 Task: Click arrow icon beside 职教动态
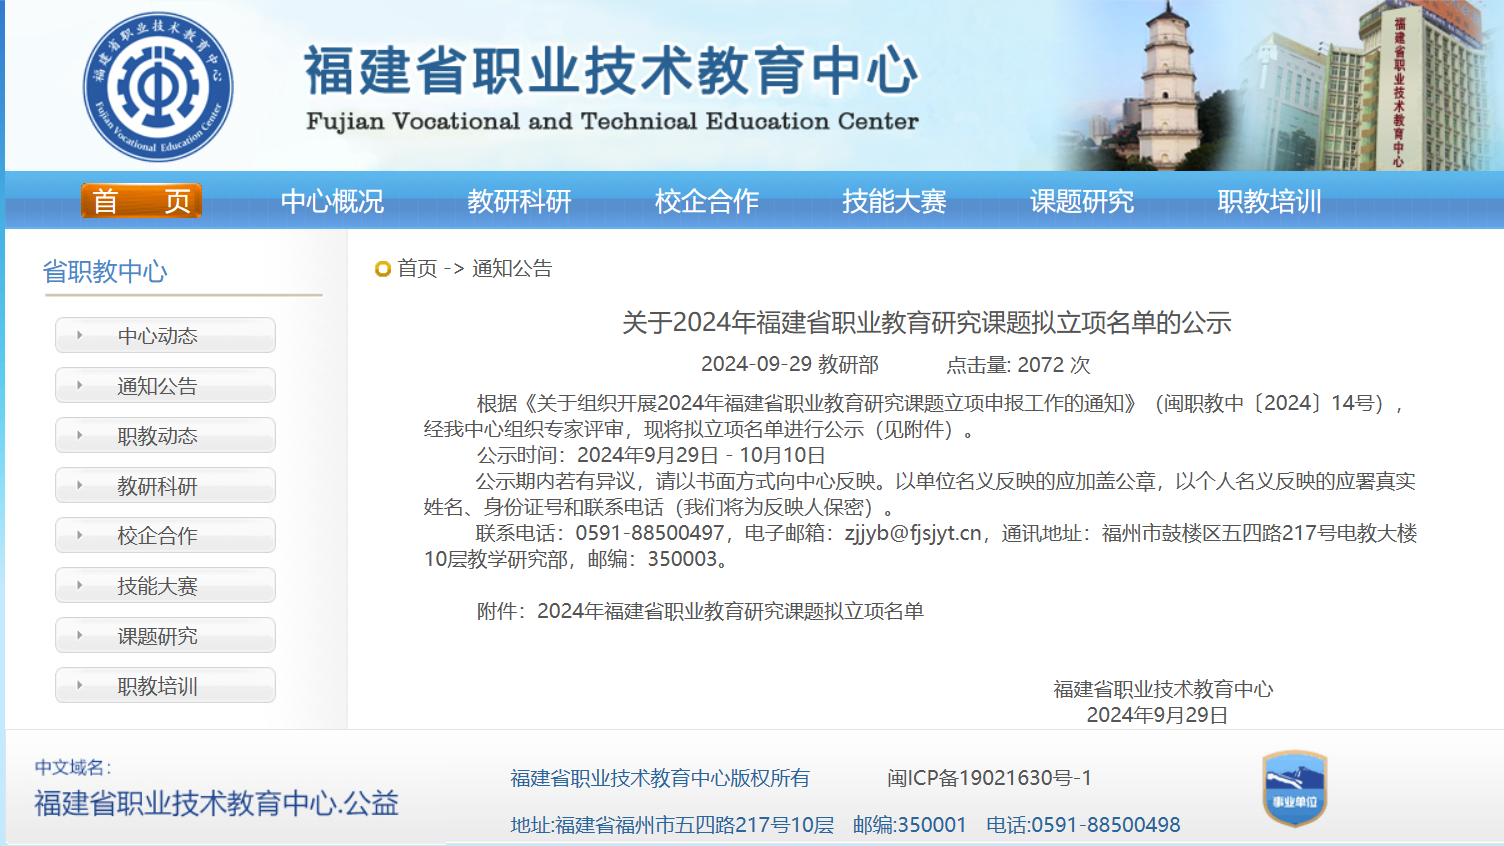tap(80, 436)
